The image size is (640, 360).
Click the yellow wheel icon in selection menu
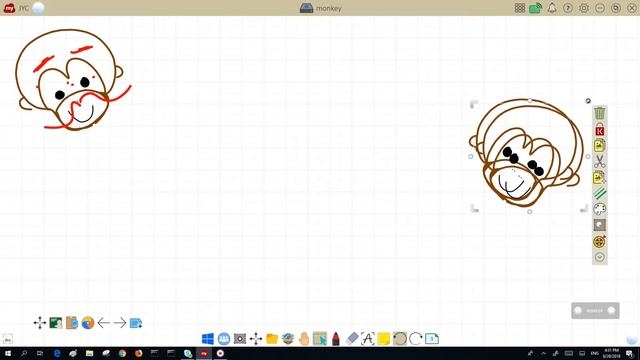click(599, 242)
